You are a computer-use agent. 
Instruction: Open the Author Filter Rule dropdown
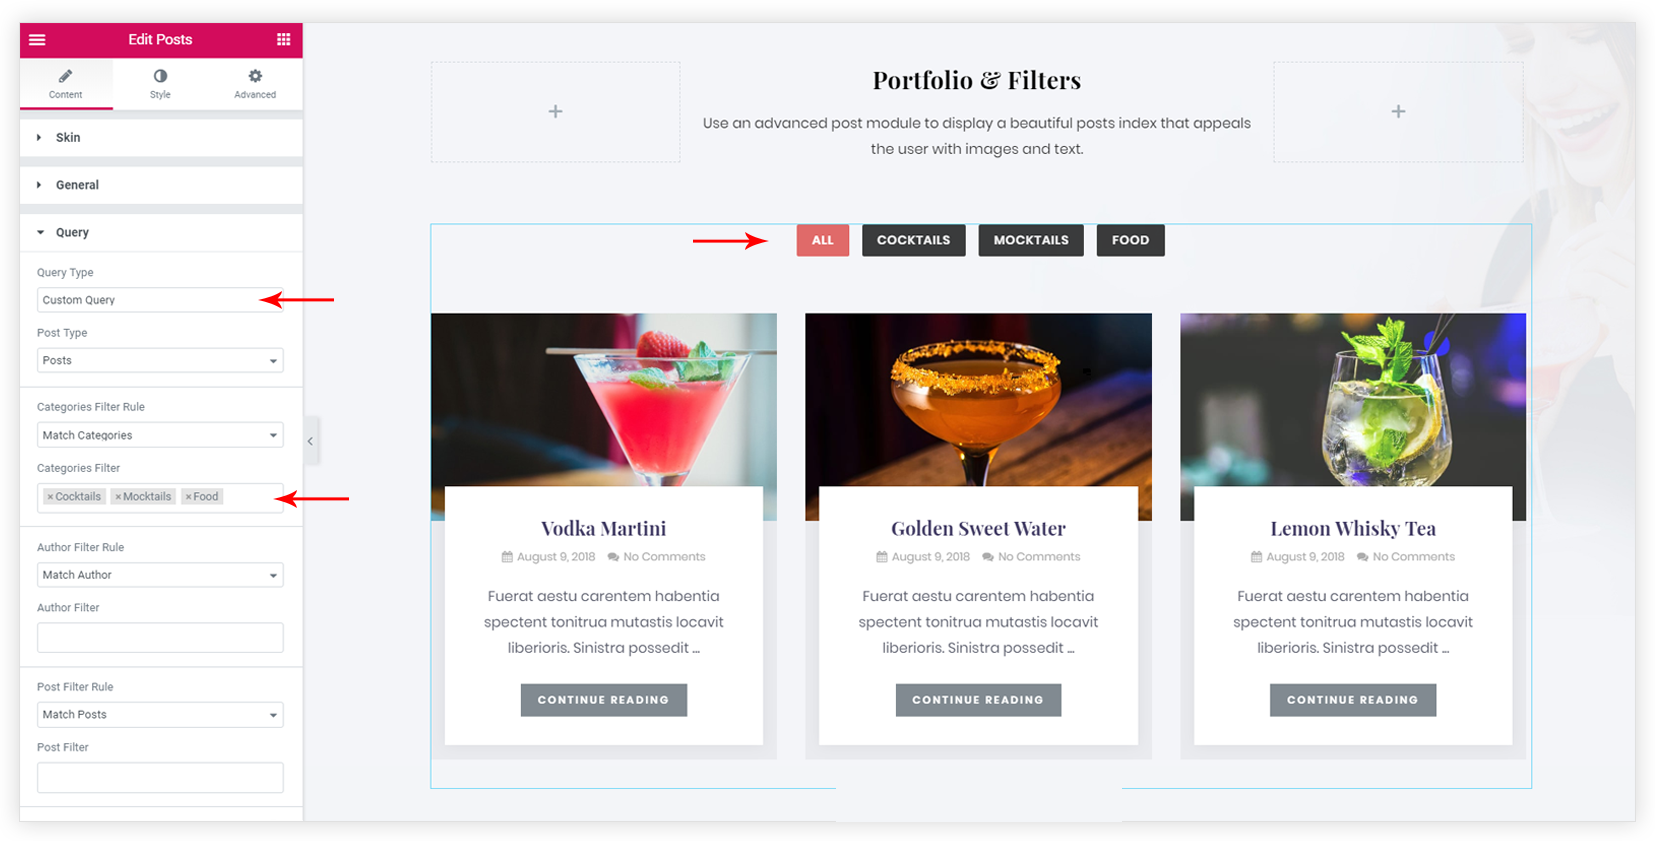(160, 575)
